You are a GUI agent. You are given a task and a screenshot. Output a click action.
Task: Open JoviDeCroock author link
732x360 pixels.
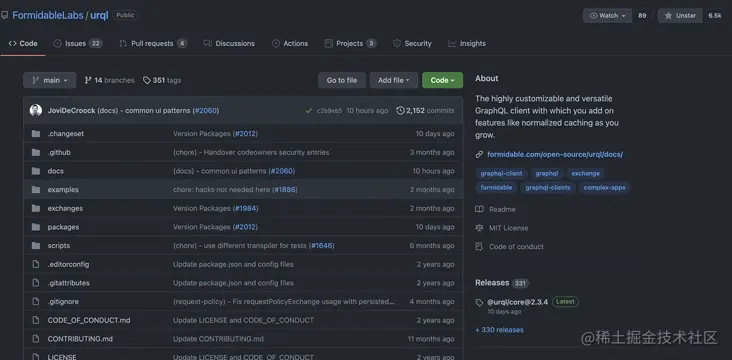71,111
